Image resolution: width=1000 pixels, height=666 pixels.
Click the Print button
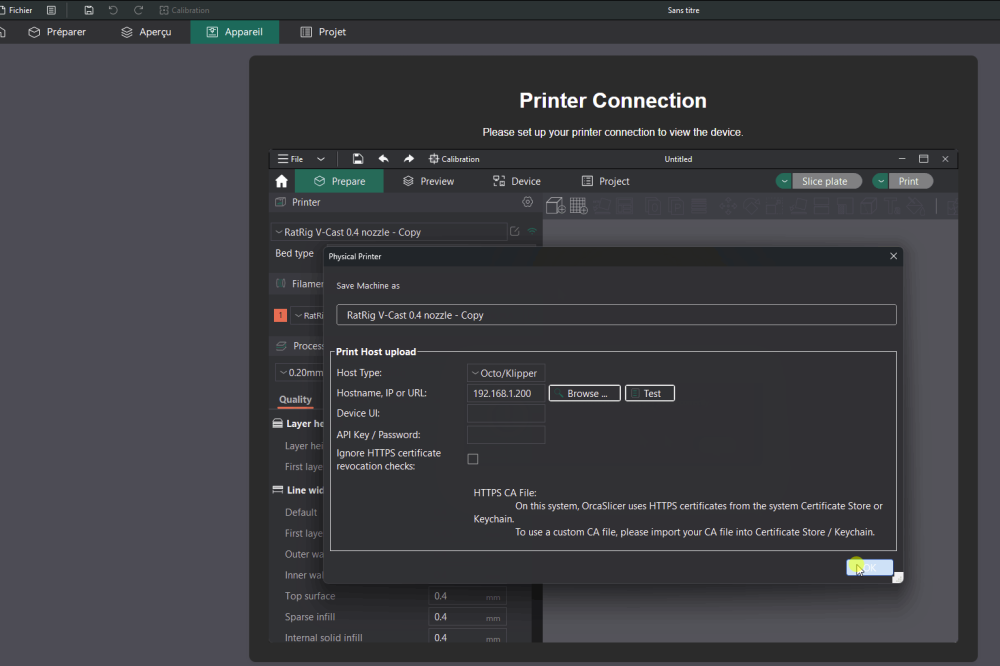pyautogui.click(x=909, y=181)
